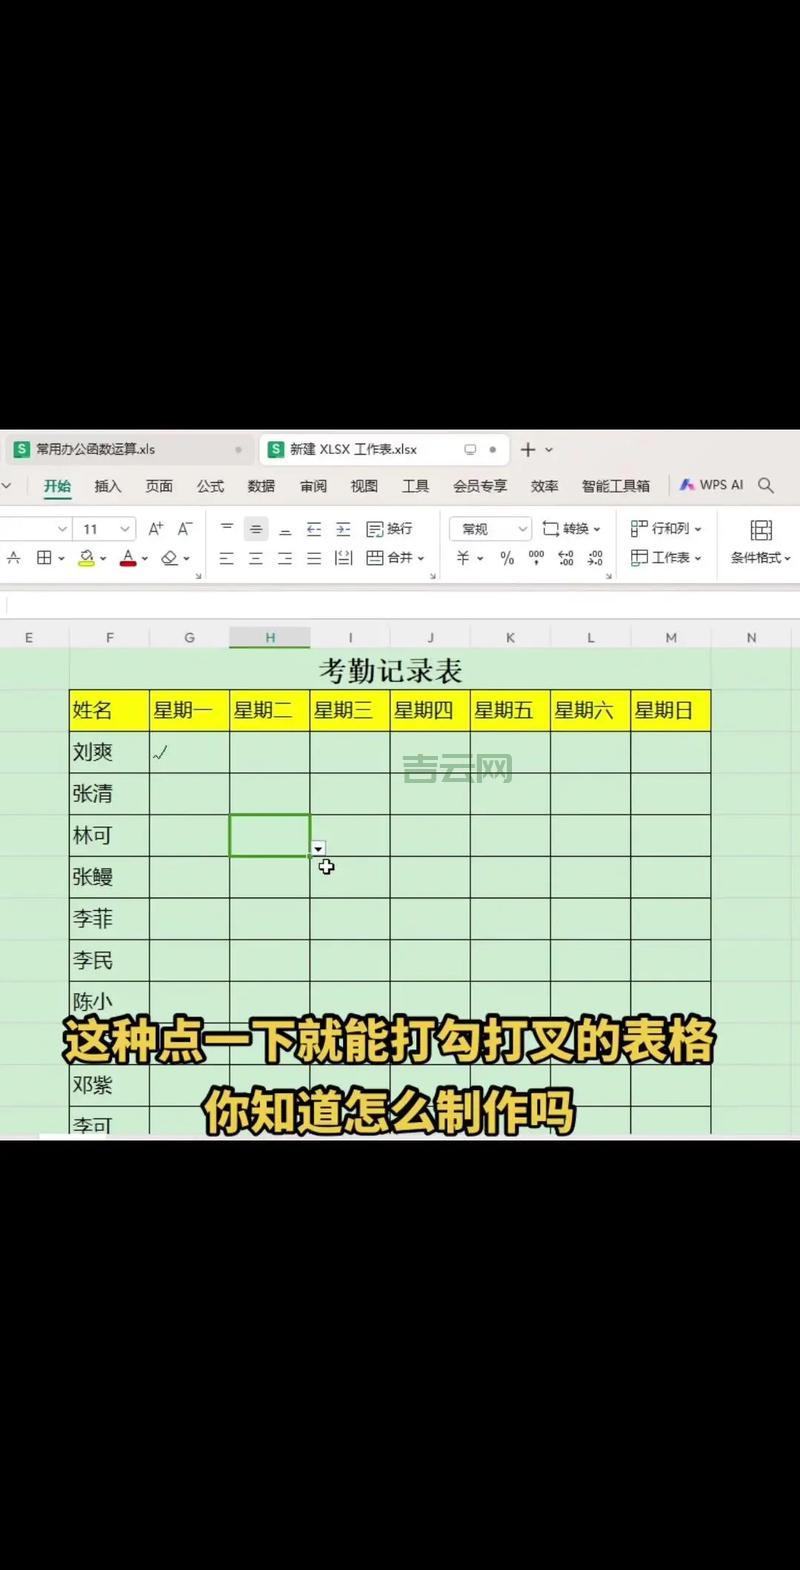Expand 工作表 dropdown
The width and height of the screenshot is (800, 1570).
click(x=697, y=558)
